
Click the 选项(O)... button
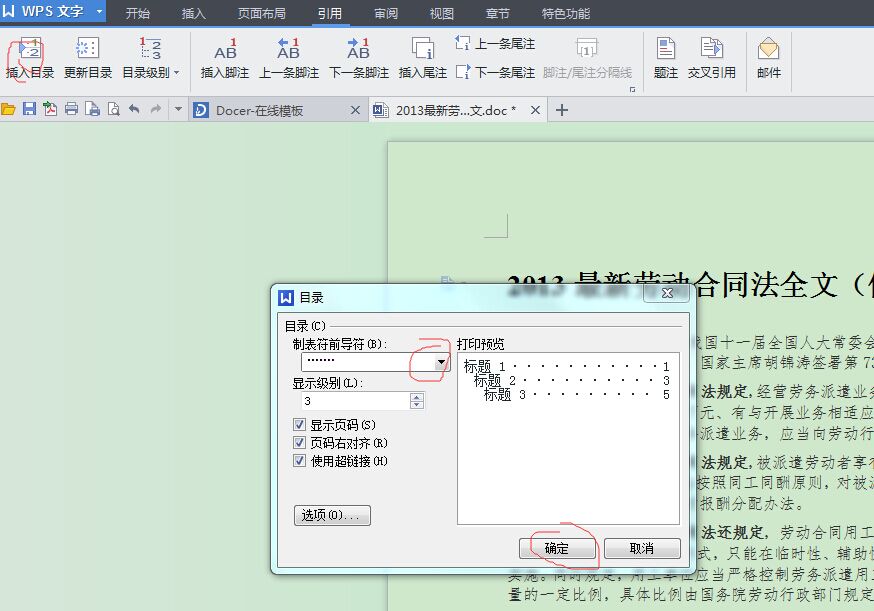coord(332,515)
